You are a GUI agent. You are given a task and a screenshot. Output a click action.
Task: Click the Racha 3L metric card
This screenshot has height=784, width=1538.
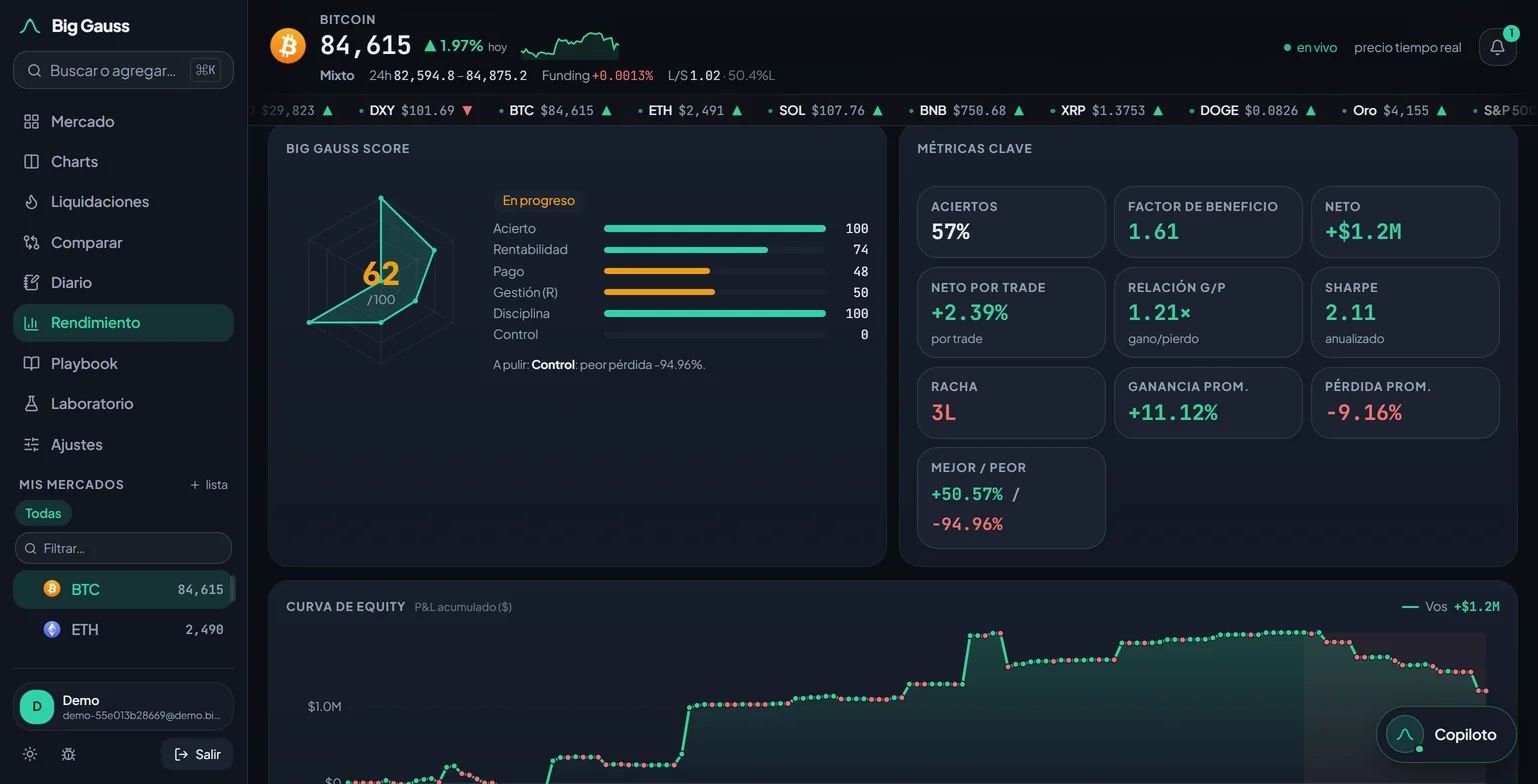coord(1011,402)
